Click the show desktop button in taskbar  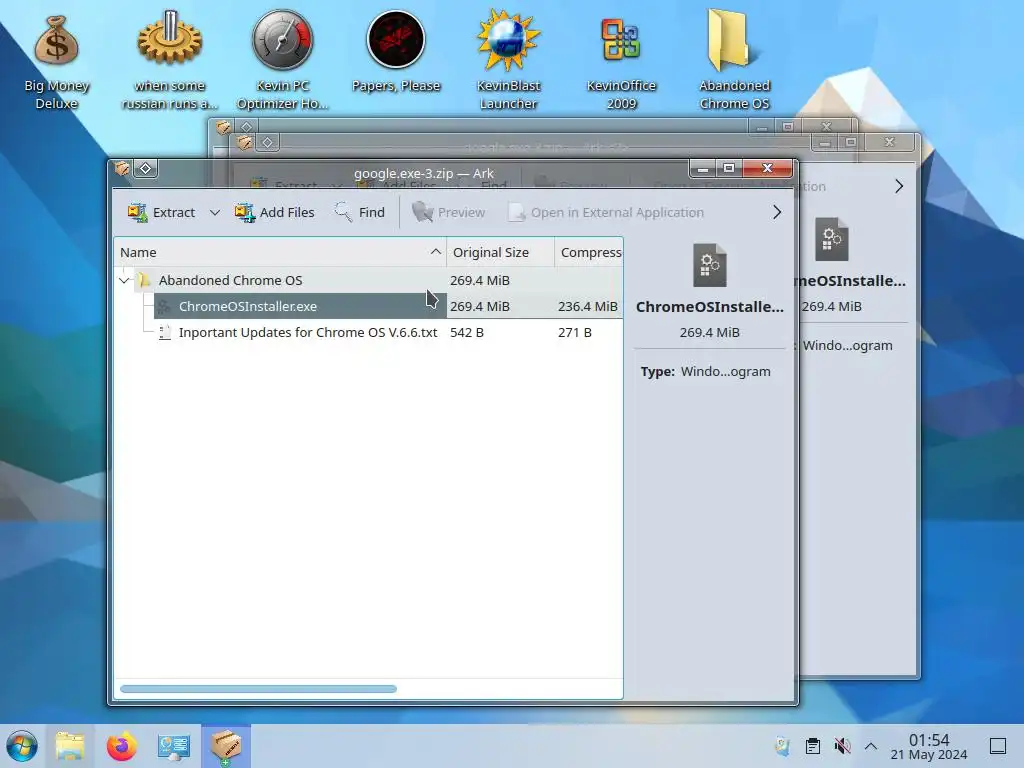[x=998, y=746]
